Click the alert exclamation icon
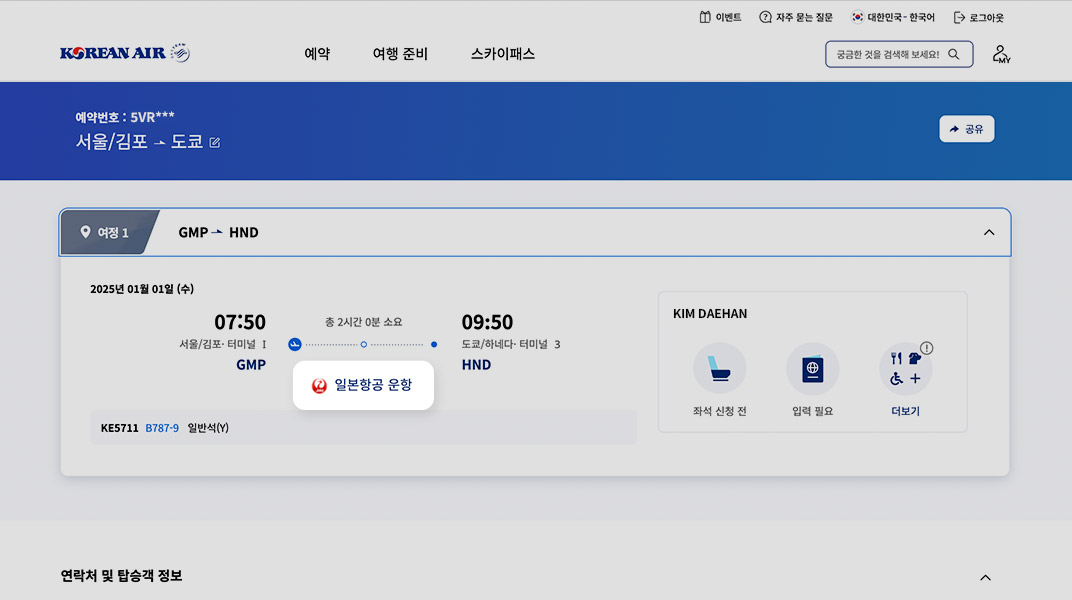Viewport: 1072px width, 600px height. point(926,348)
